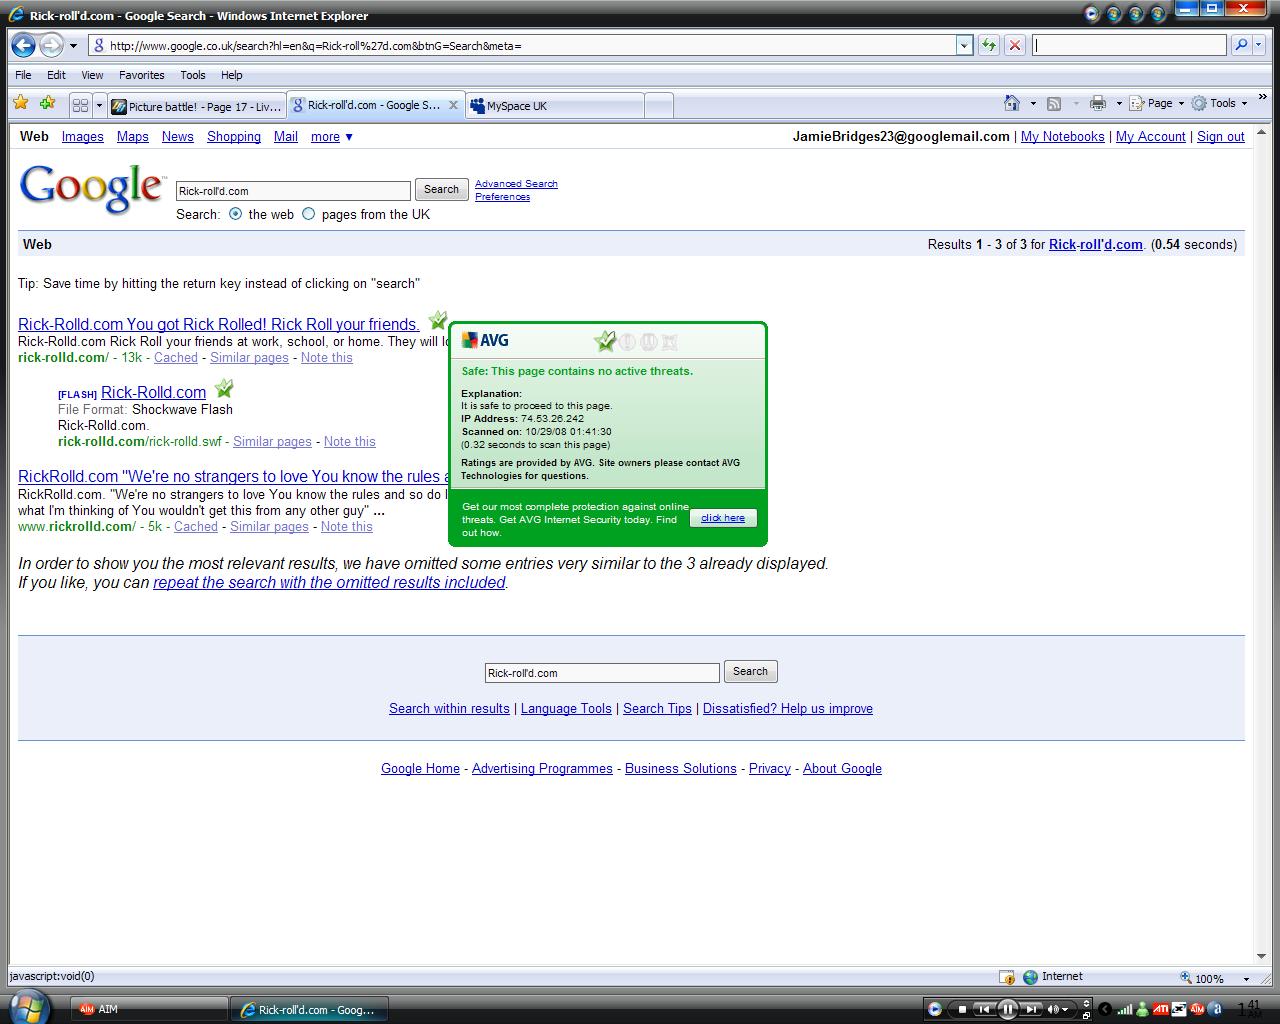Open the Page menu dropdown
This screenshot has width=1280, height=1024.
[x=1157, y=103]
